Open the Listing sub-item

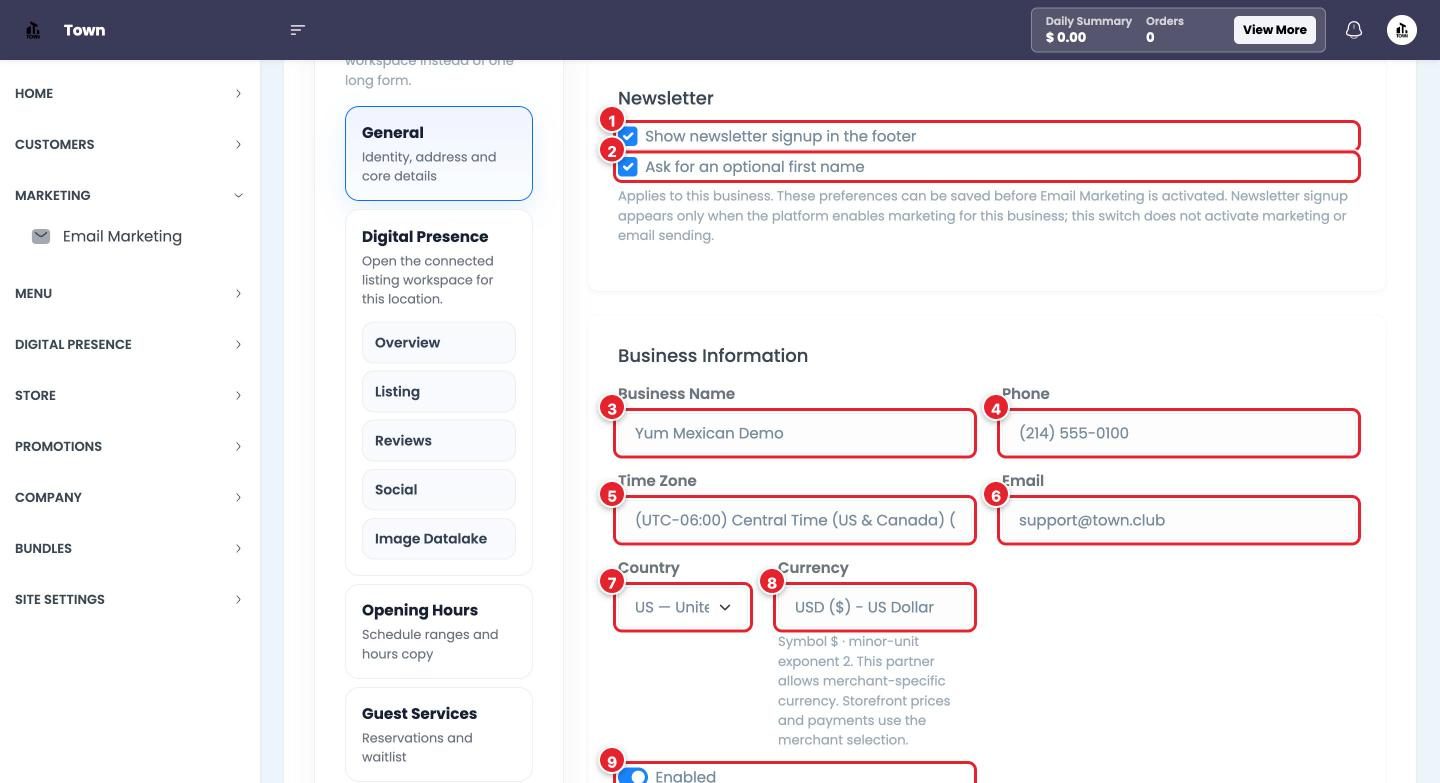pos(439,391)
